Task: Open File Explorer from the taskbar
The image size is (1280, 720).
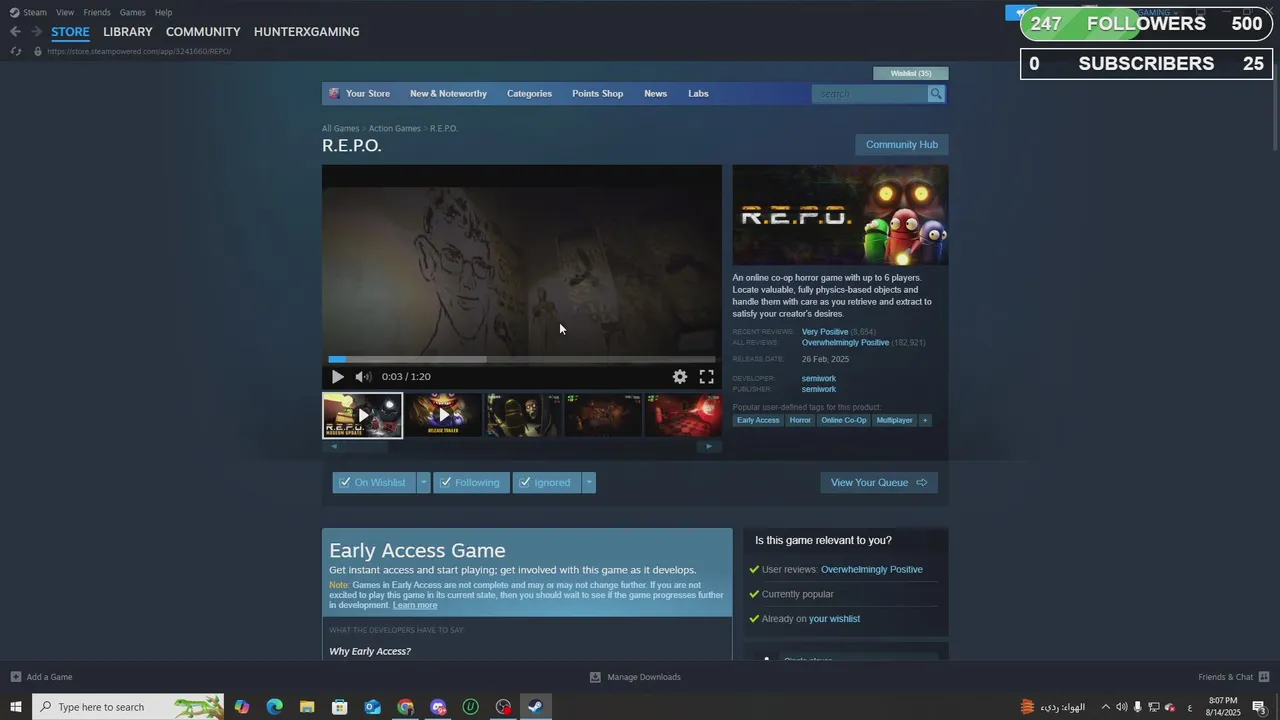Action: (x=307, y=707)
